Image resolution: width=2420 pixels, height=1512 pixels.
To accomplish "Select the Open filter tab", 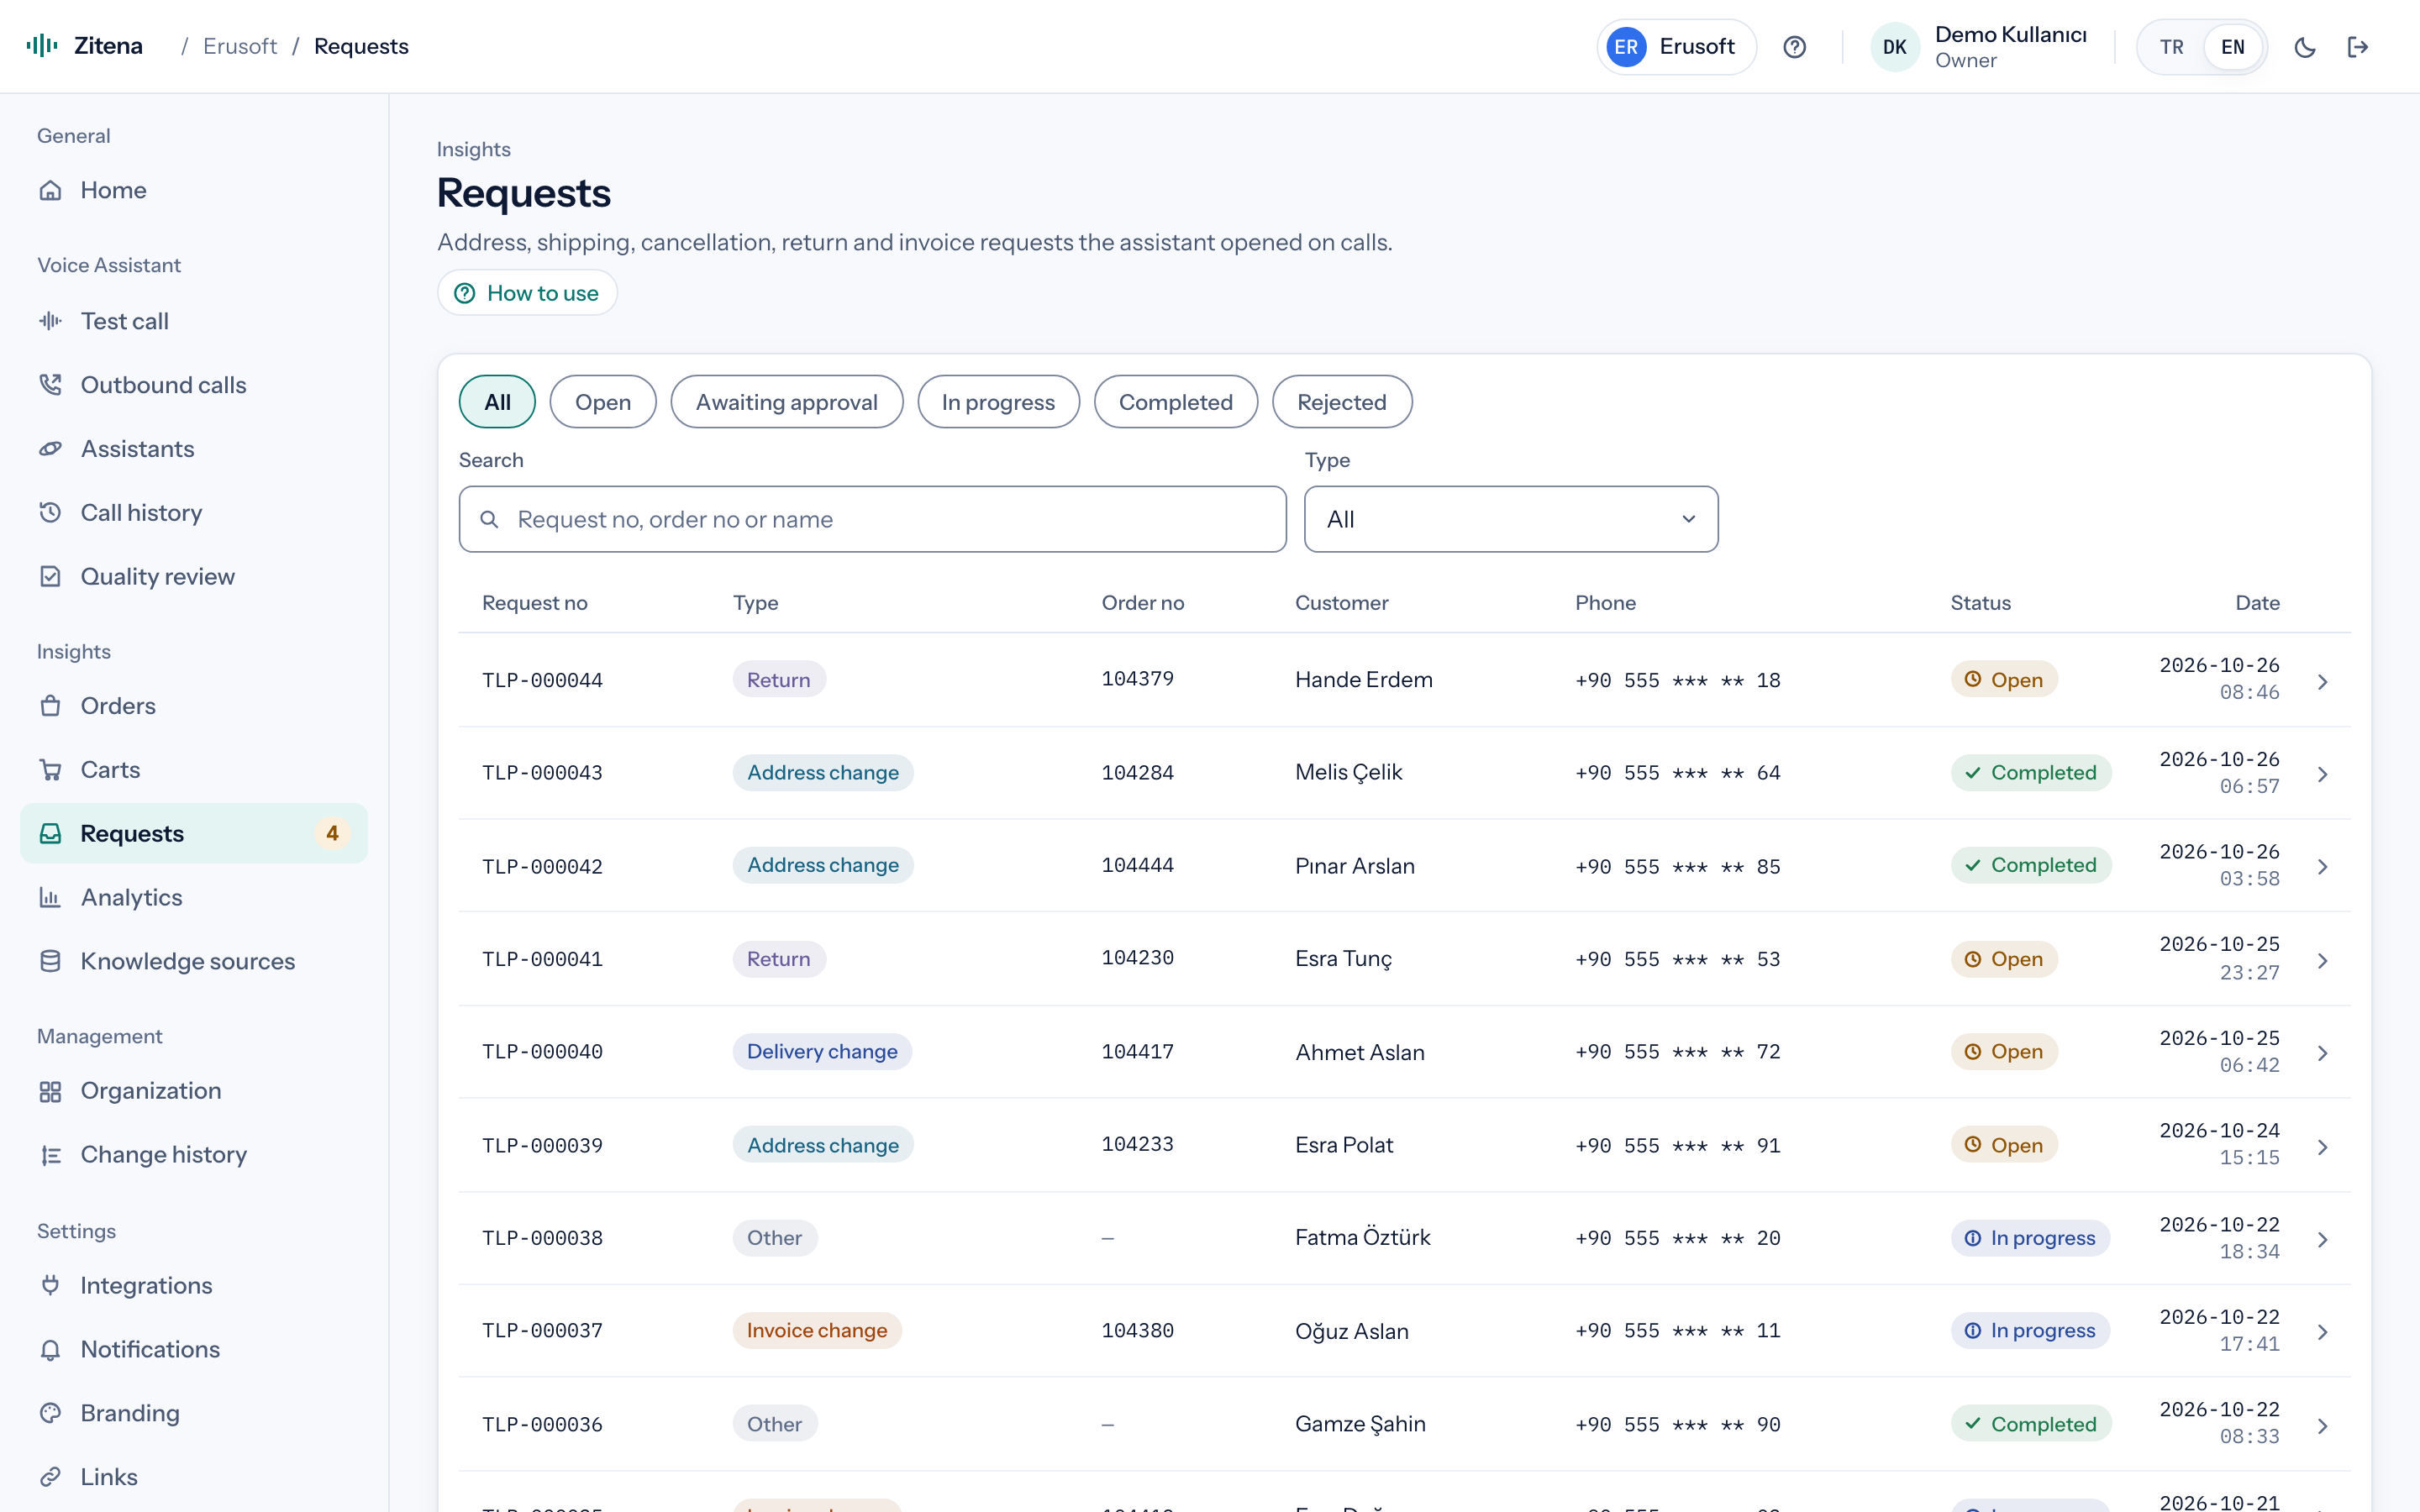I will pos(603,402).
